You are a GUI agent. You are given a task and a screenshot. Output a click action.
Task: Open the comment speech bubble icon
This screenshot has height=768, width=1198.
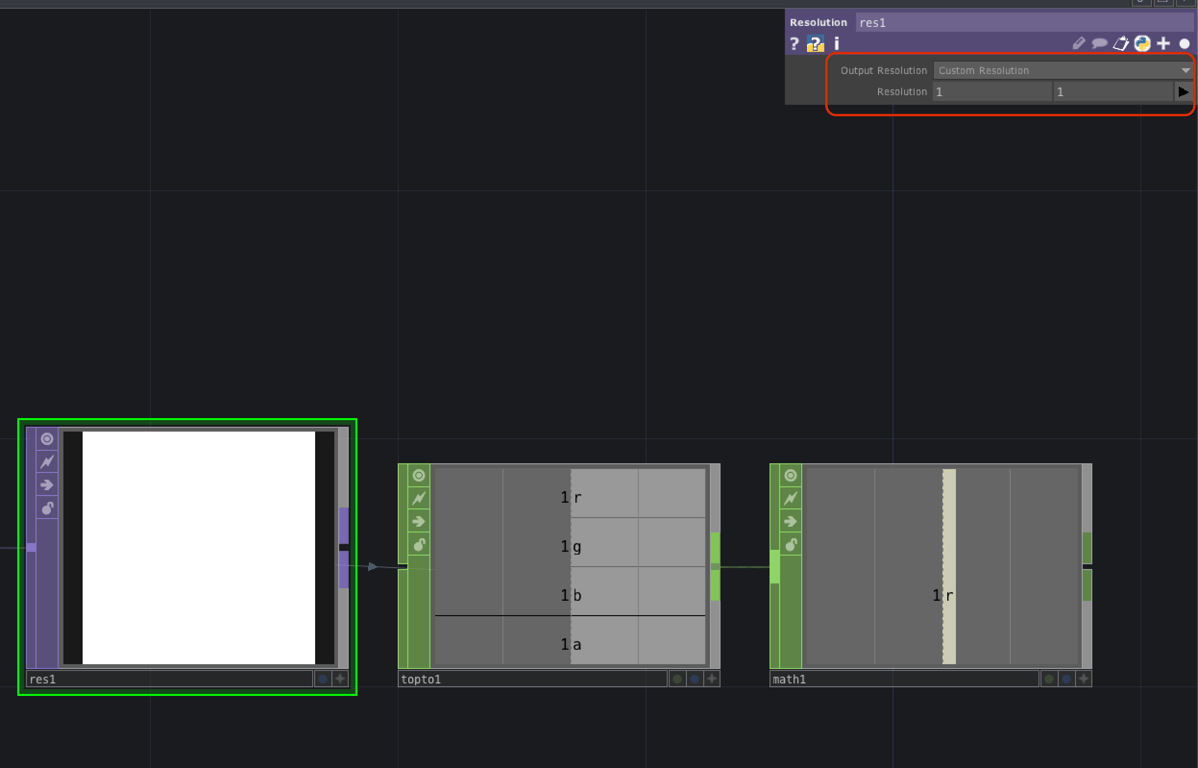(x=1099, y=44)
